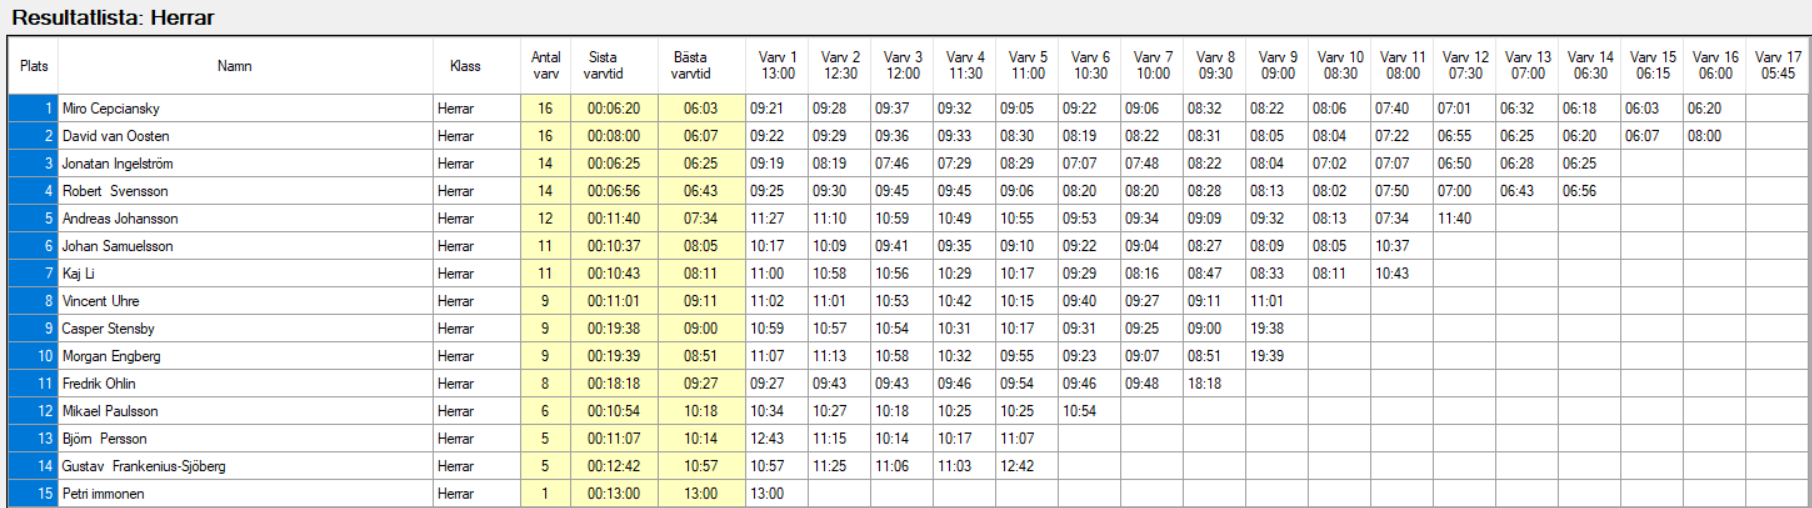
Task: Select Andreas Johansson's Varv 12 cell 11:40
Action: 1464,218
